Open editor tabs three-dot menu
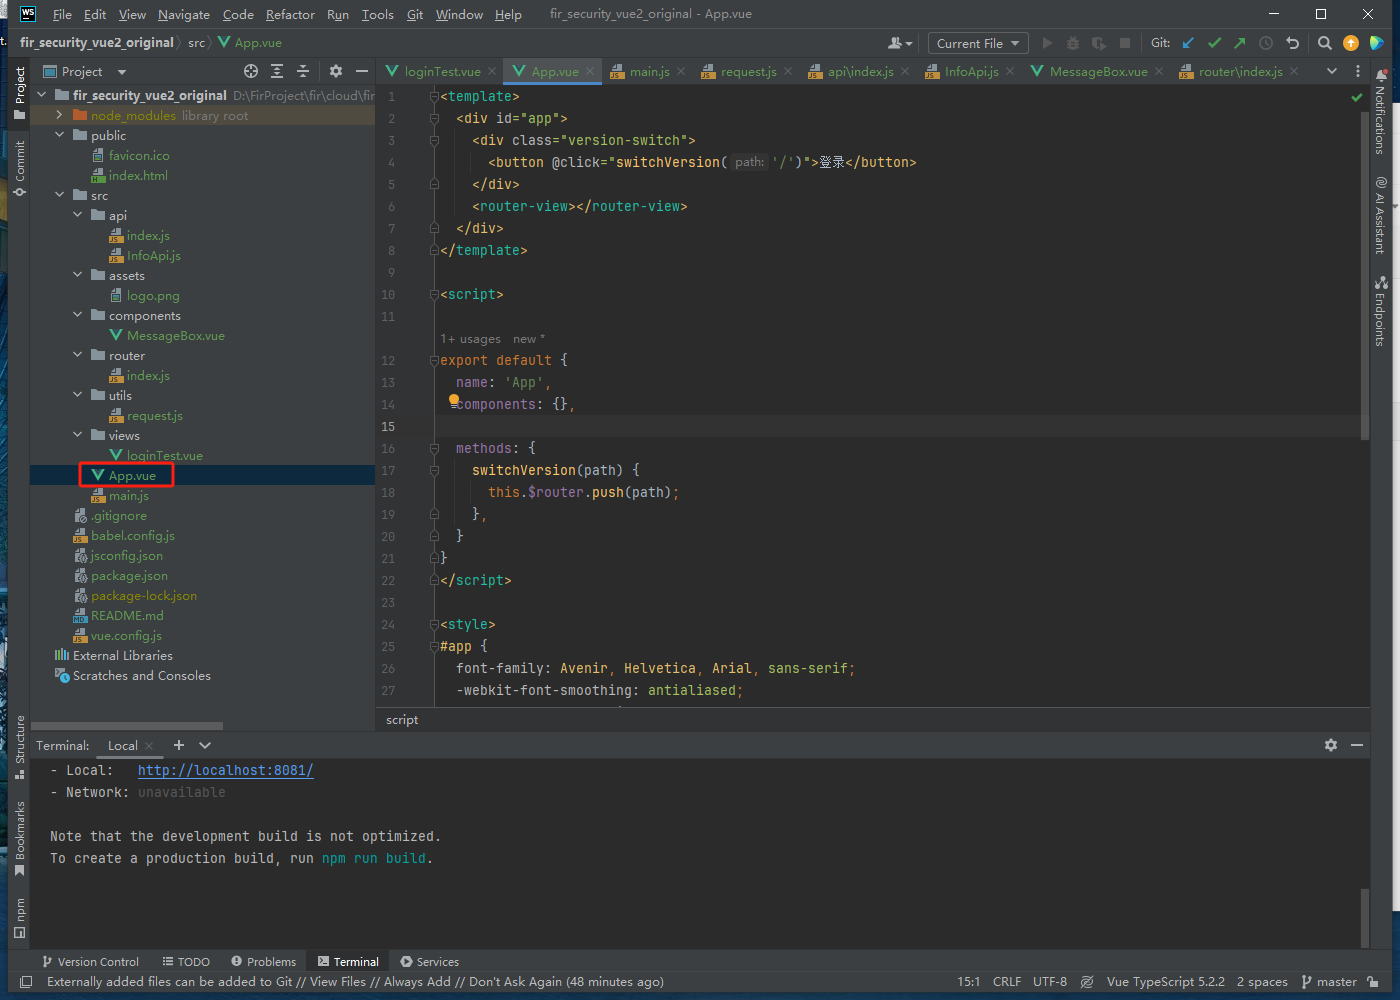The image size is (1400, 1000). coord(1357,71)
